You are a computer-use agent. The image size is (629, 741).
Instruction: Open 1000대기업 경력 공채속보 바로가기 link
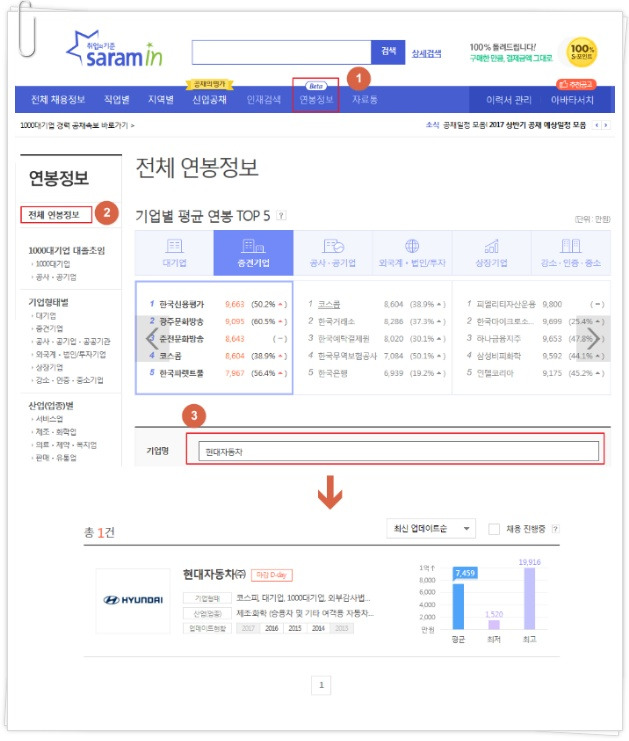[x=77, y=125]
